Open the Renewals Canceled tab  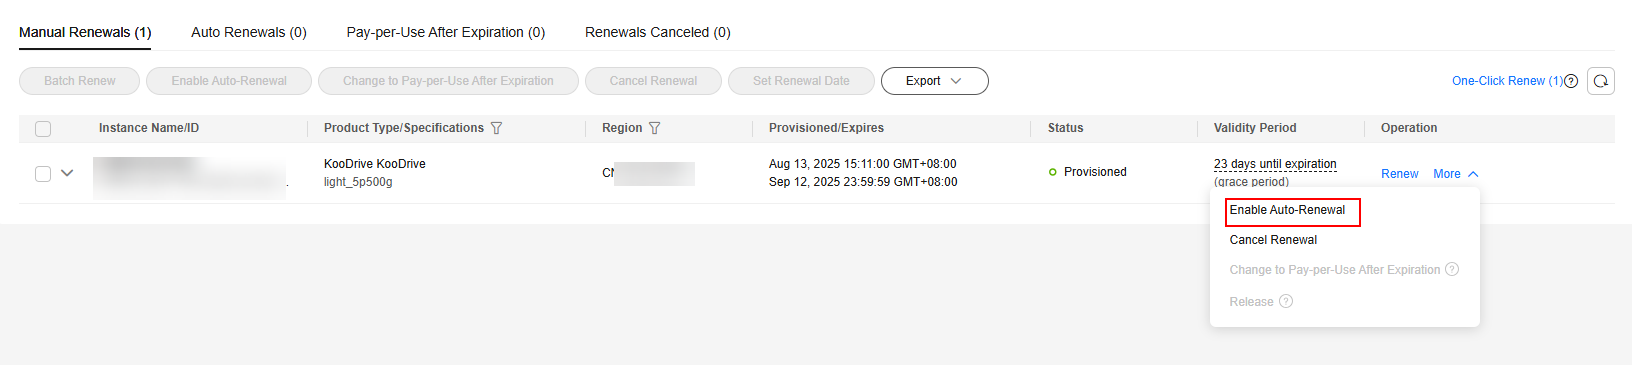click(x=658, y=32)
